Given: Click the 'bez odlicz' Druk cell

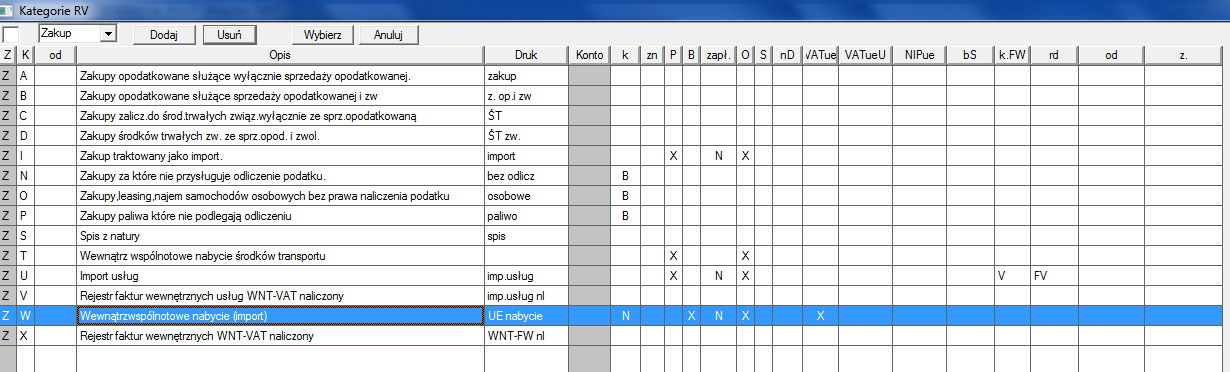Looking at the screenshot, I should (525, 175).
